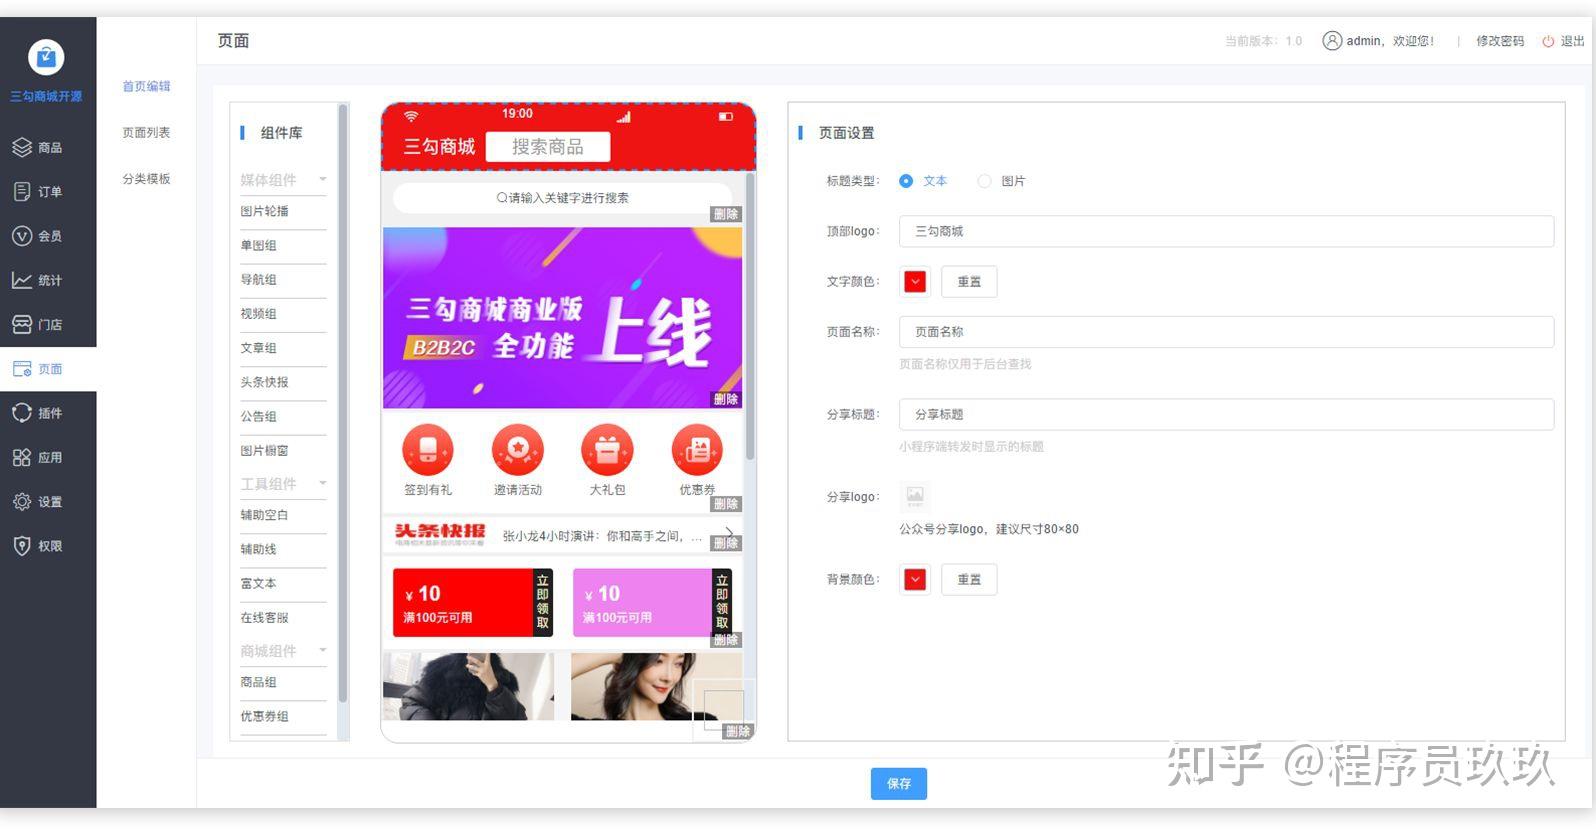Click the 优惠券 icon
The width and height of the screenshot is (1596, 829).
(697, 450)
